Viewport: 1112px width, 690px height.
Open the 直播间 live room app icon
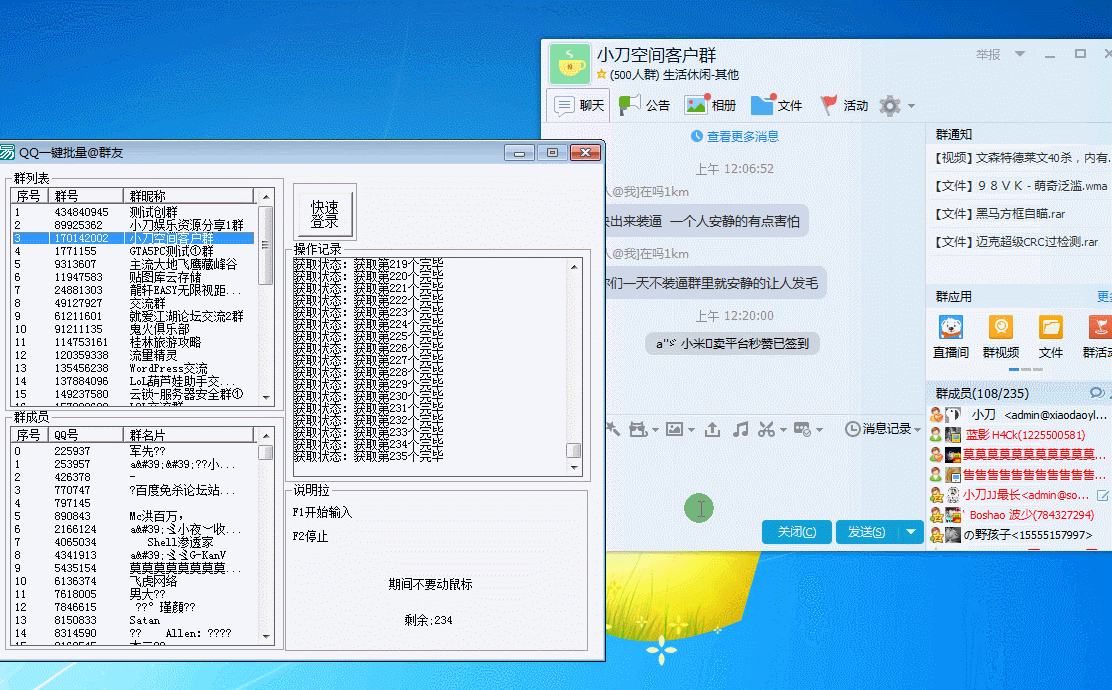pos(951,328)
